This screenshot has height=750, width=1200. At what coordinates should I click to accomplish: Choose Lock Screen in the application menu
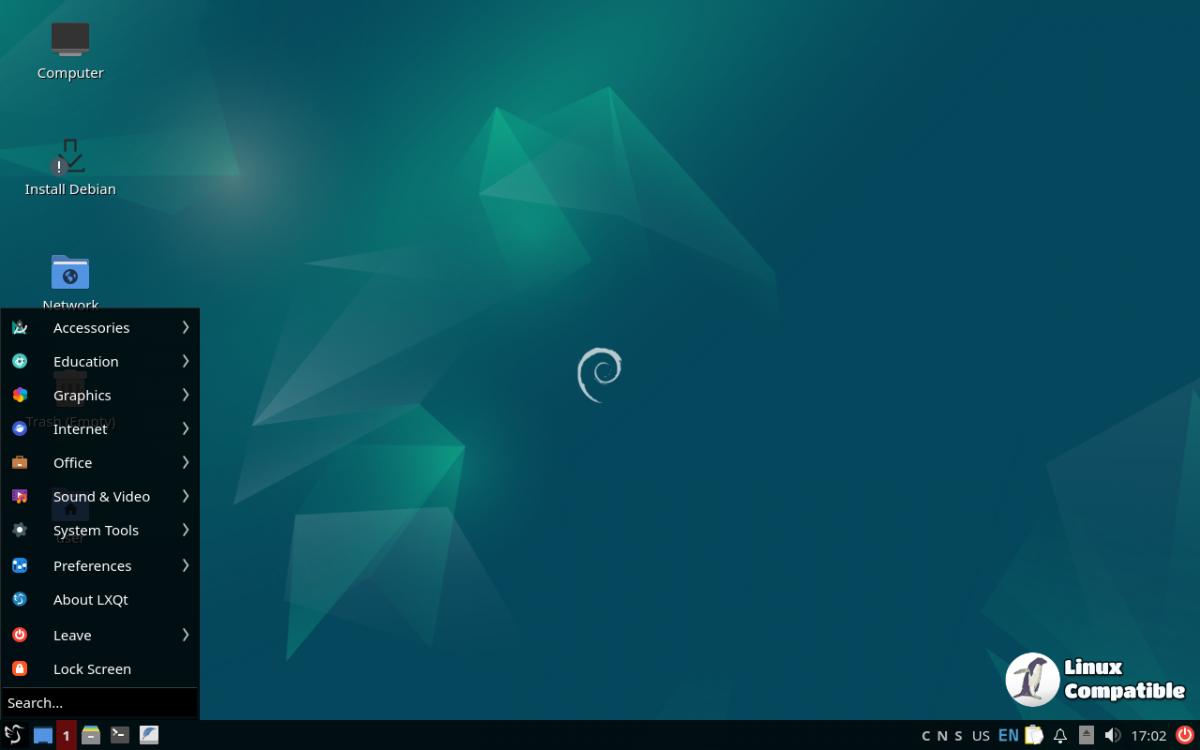coord(91,669)
